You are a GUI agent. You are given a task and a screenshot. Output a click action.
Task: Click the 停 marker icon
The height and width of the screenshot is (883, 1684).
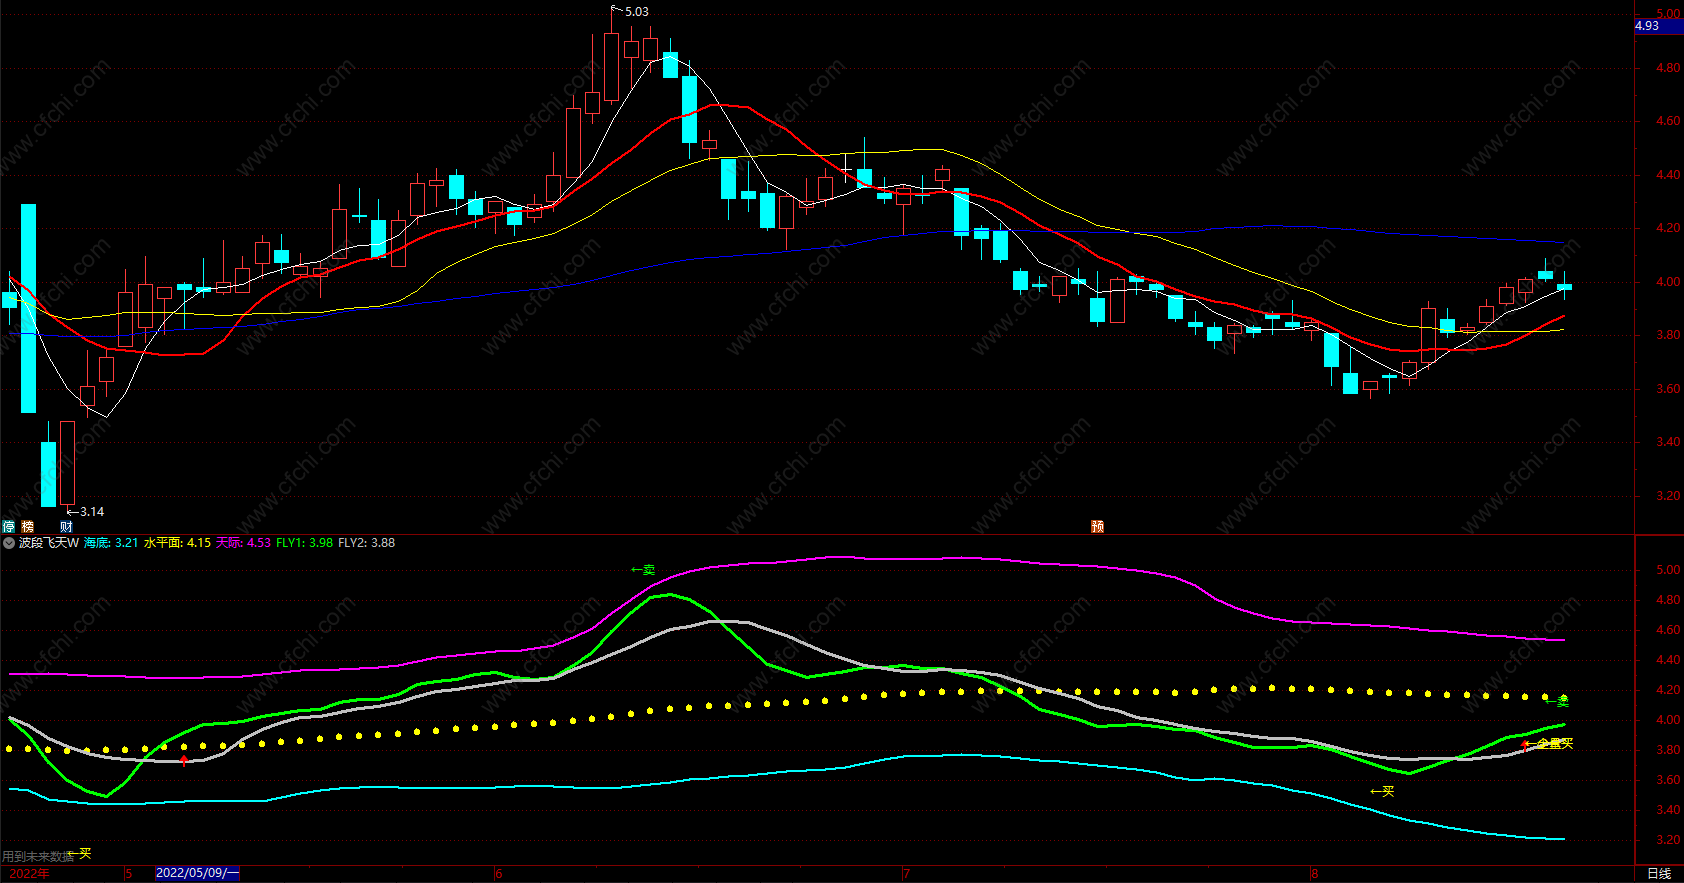click(9, 526)
